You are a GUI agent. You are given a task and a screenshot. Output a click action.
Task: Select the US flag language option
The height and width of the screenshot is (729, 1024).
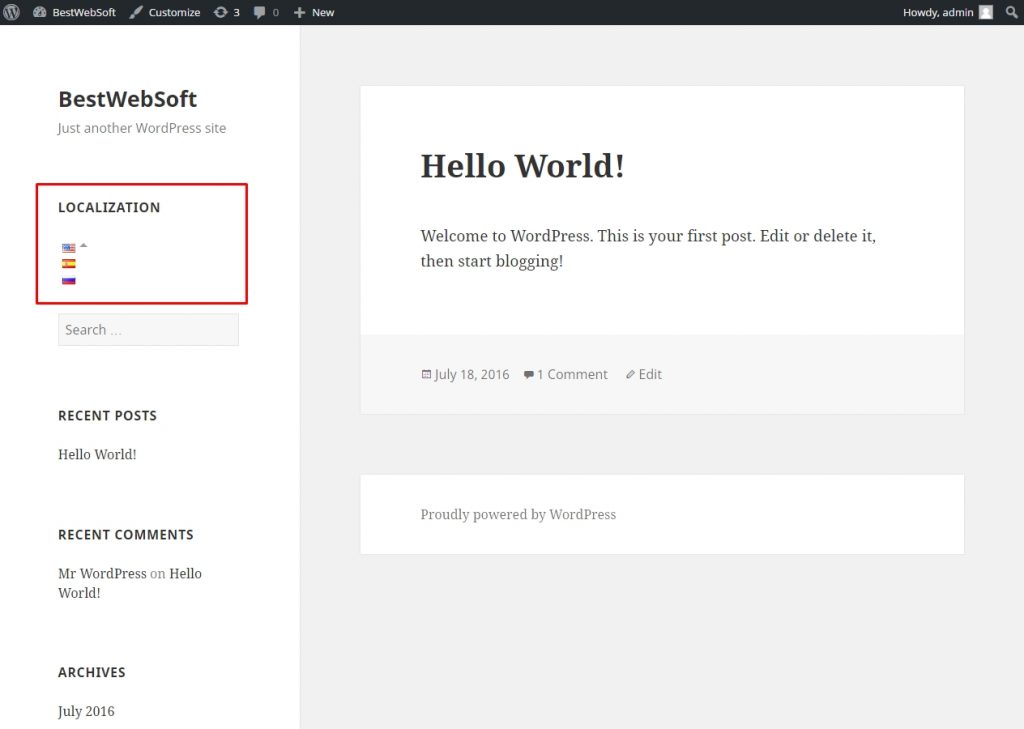click(68, 247)
